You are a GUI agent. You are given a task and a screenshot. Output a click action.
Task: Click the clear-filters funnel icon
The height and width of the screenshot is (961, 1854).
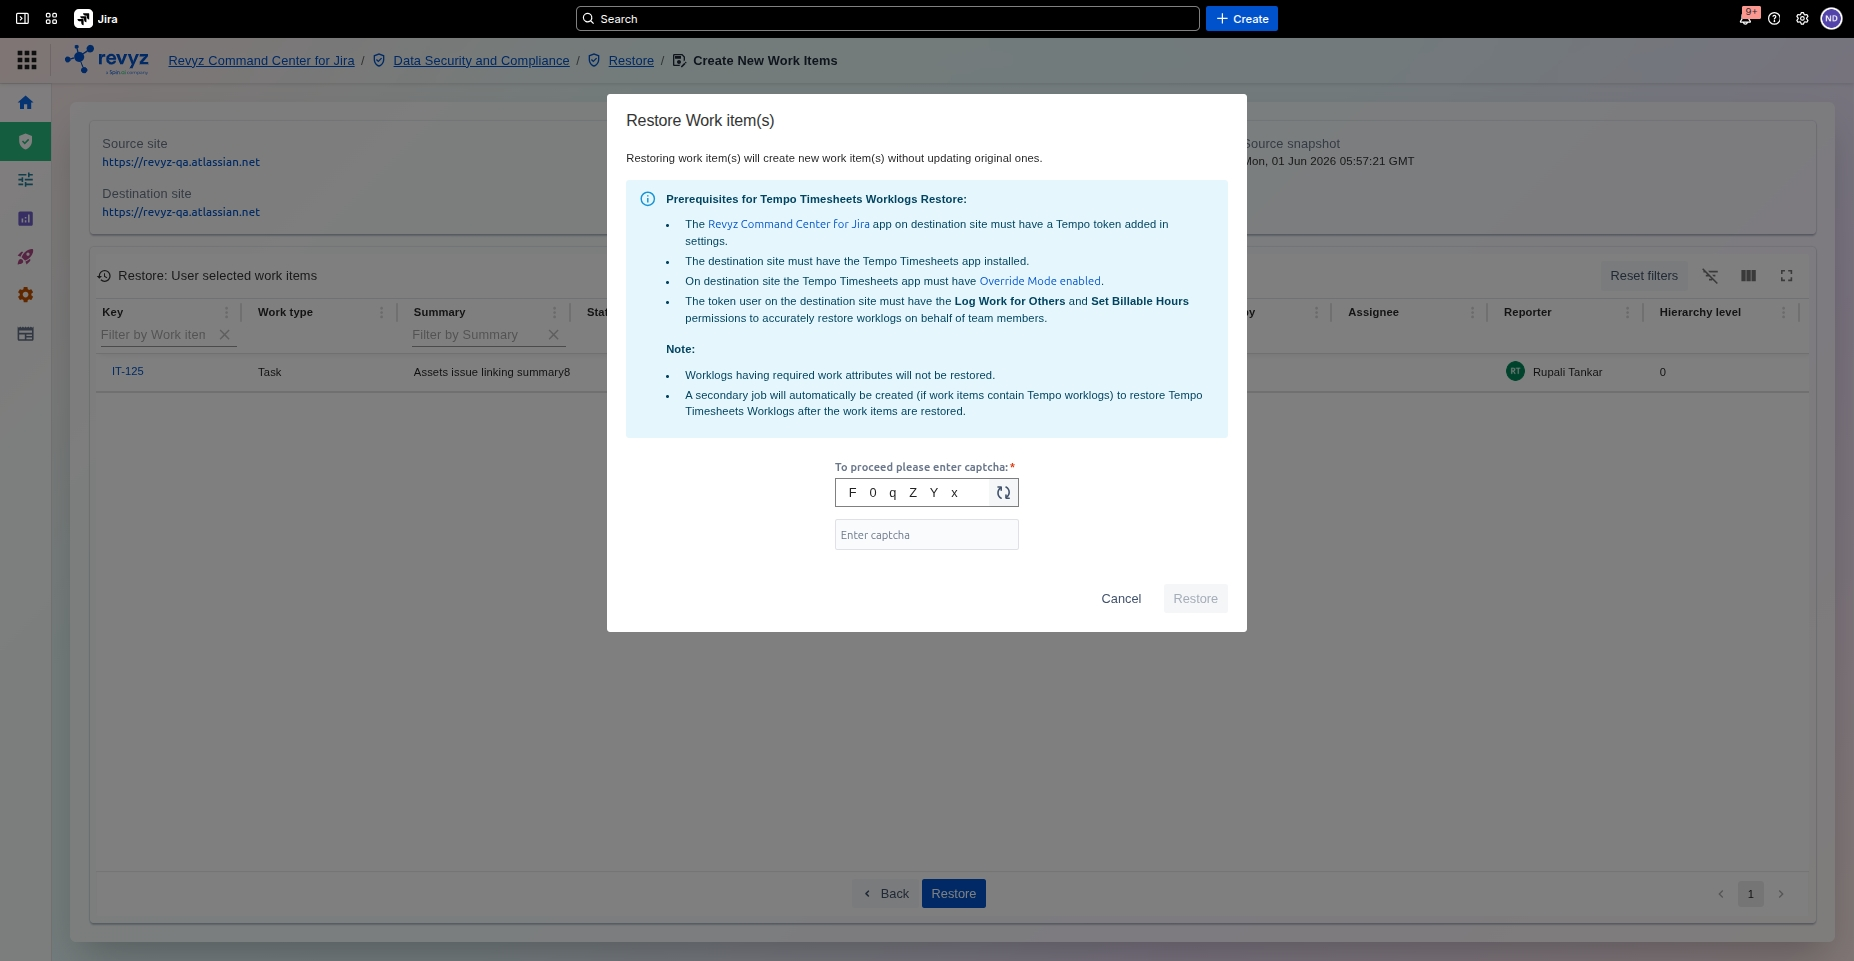coord(1710,276)
